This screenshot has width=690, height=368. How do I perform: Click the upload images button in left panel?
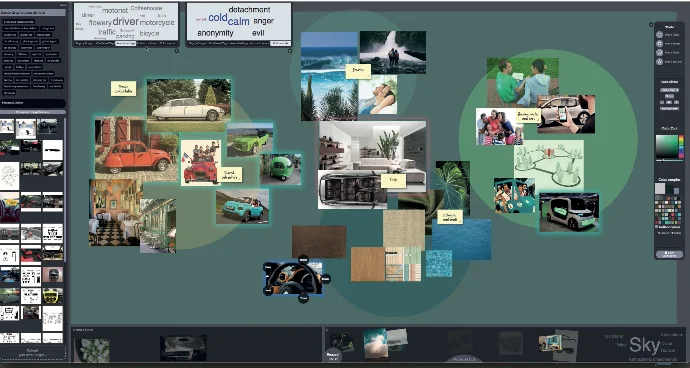pyautogui.click(x=32, y=353)
